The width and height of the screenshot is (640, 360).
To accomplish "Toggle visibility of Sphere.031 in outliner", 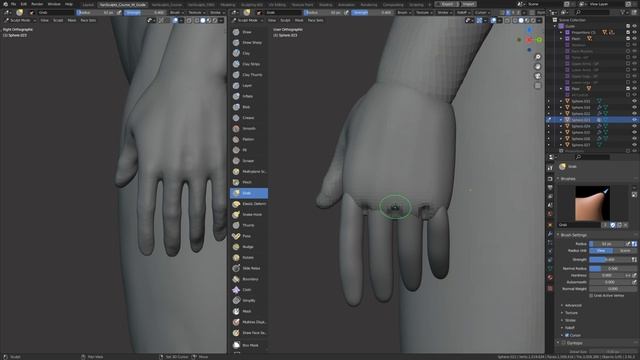I will [634, 101].
